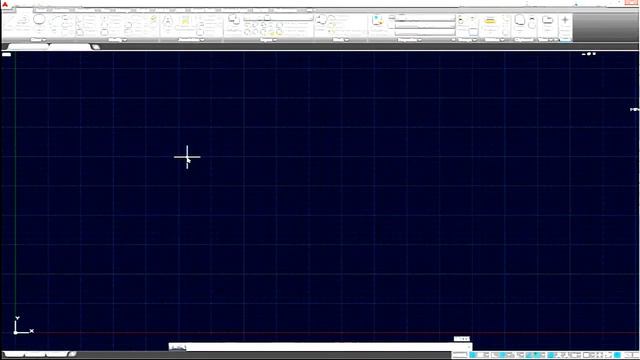Click the viewport controls label at top-left
The image size is (640, 360).
pyautogui.click(x=7, y=54)
